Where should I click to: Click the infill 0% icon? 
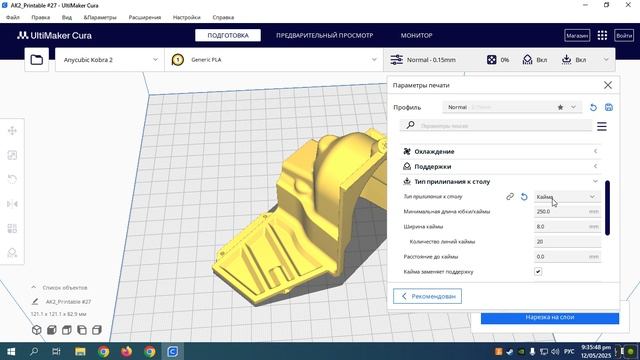491,60
